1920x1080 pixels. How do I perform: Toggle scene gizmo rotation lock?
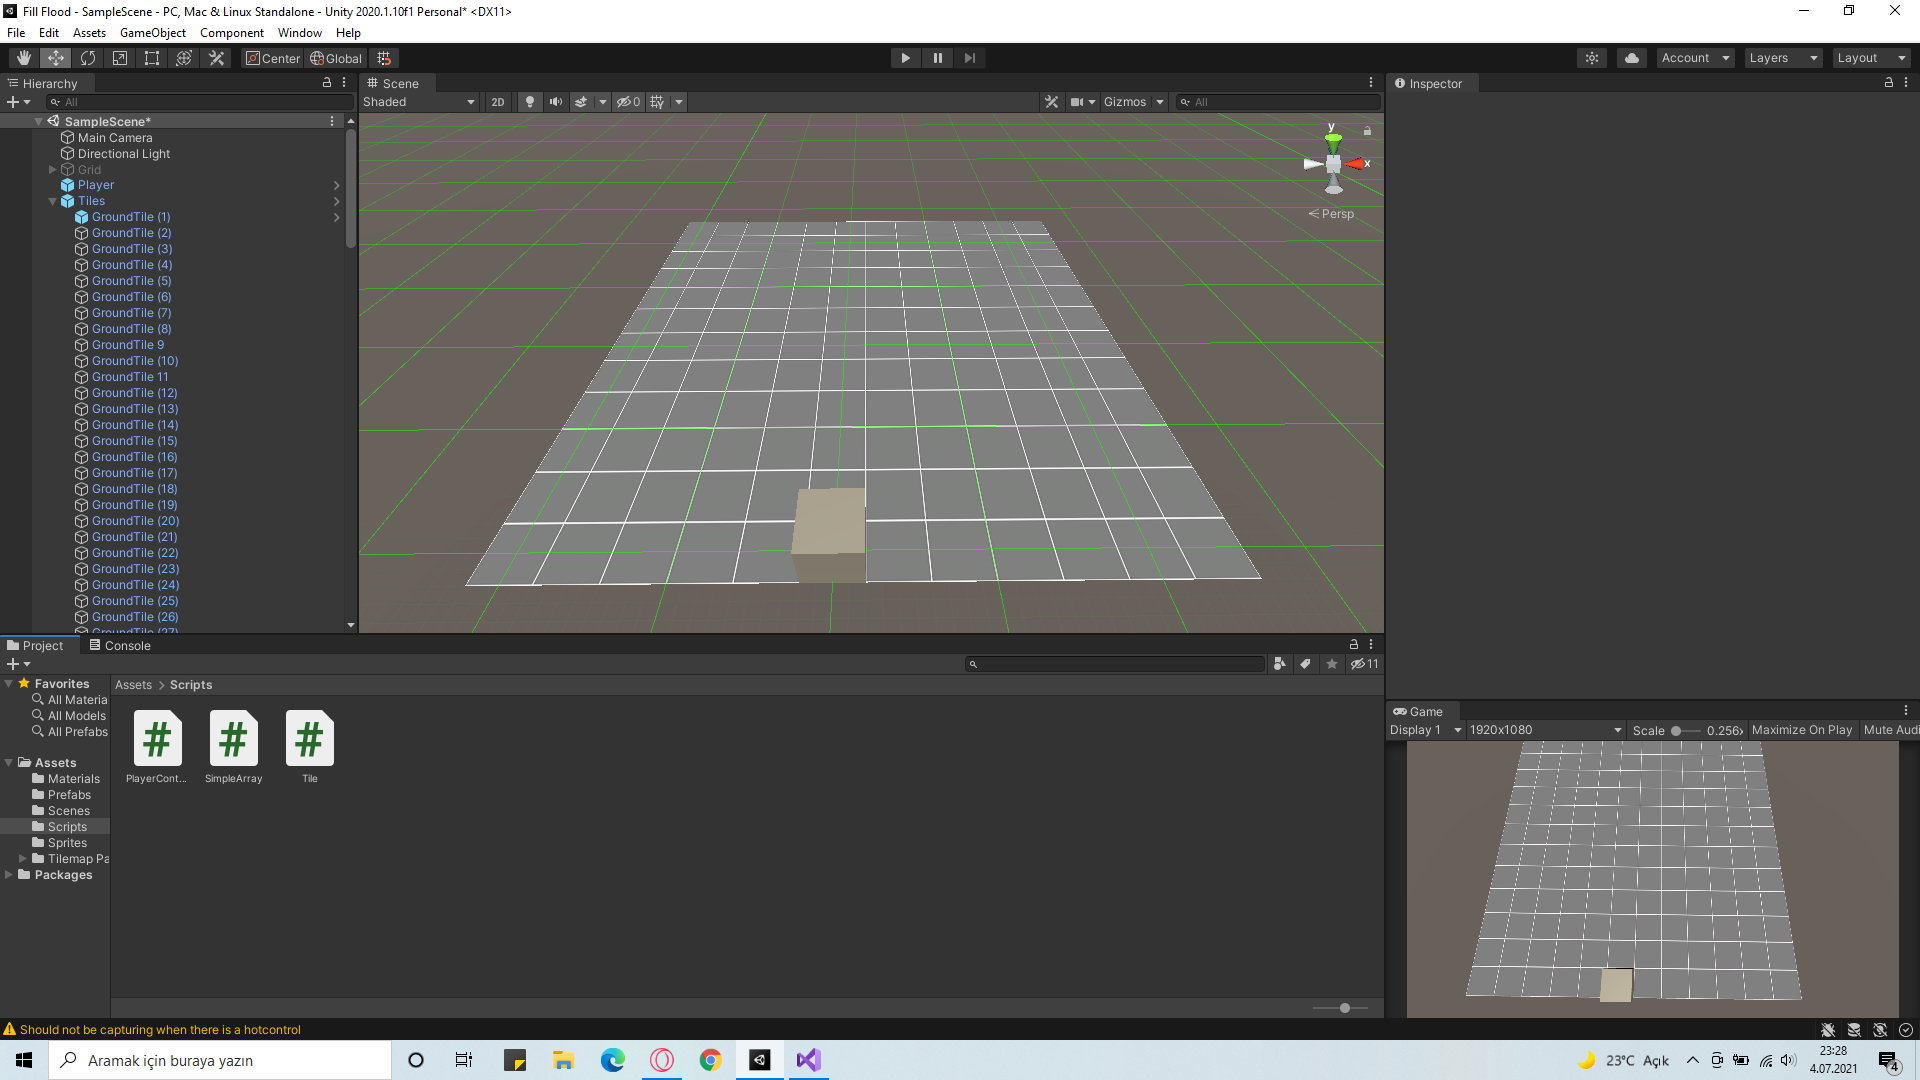(x=1367, y=131)
